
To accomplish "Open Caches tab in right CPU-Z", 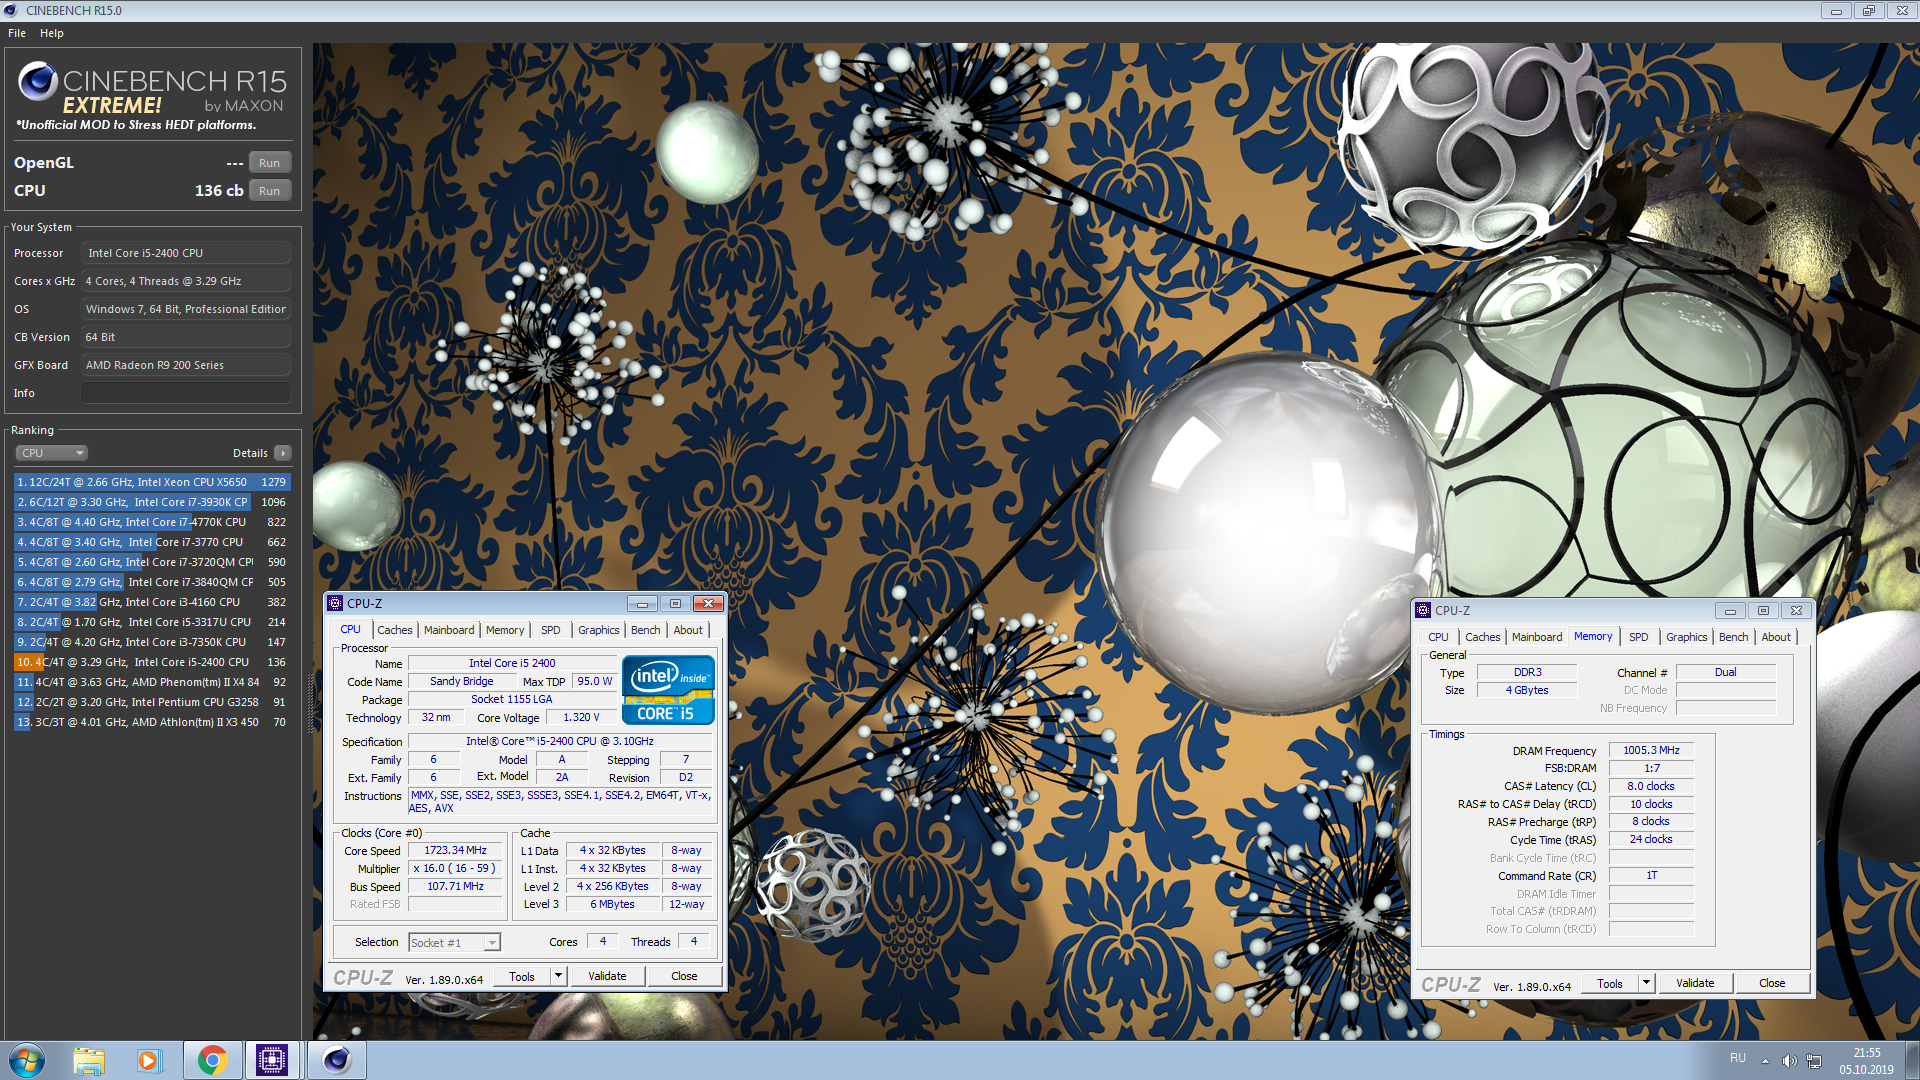I will [x=1483, y=637].
